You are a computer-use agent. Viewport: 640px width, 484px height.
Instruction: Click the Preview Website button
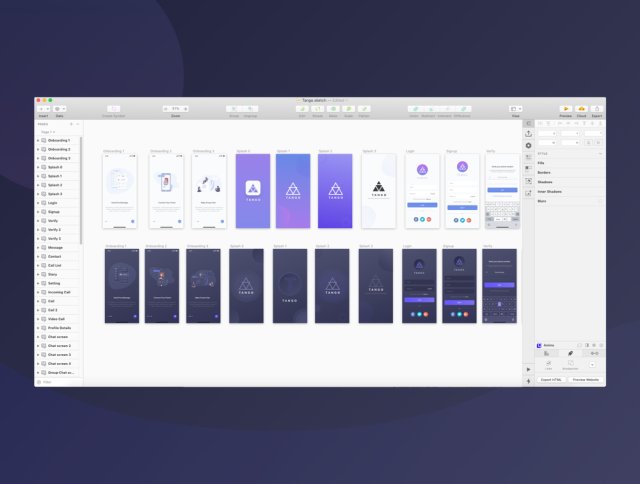coord(586,380)
